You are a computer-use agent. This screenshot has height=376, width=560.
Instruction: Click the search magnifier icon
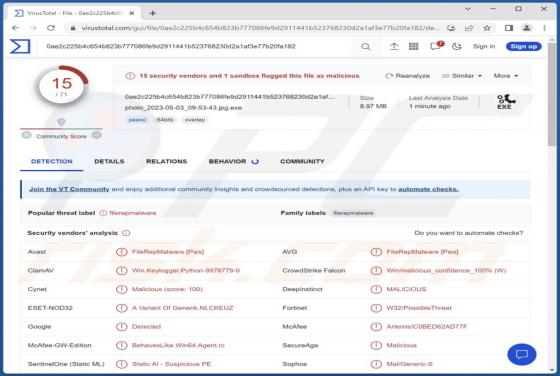pyautogui.click(x=366, y=46)
